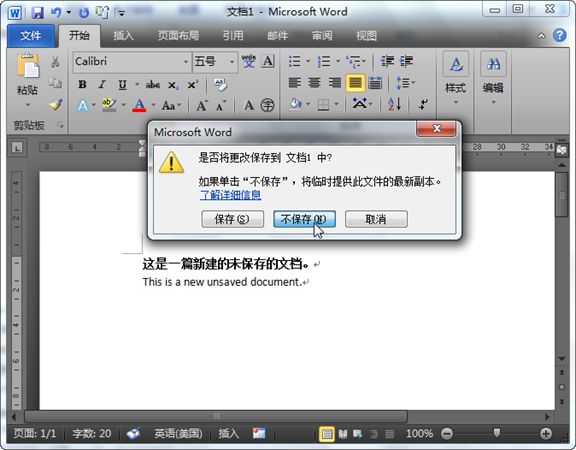Click the vertical scrollbar thumb
The image size is (576, 450).
tap(562, 195)
